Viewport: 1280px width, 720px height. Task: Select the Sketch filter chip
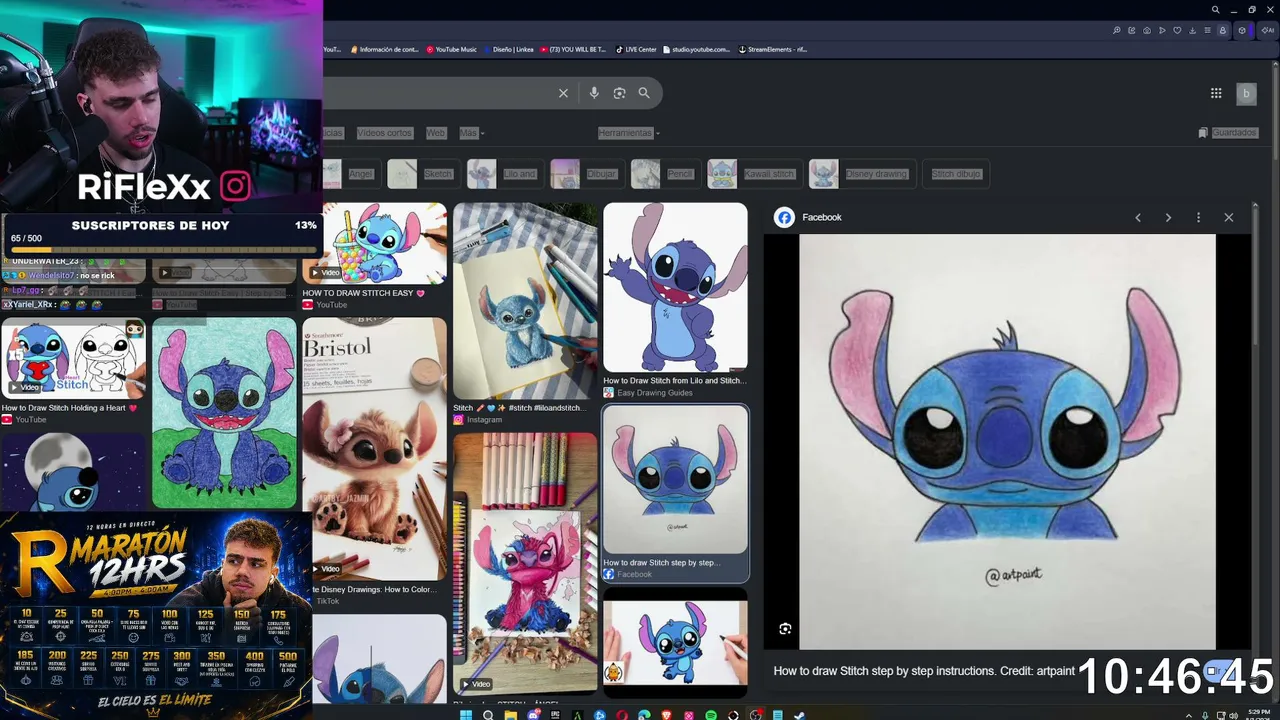424,174
